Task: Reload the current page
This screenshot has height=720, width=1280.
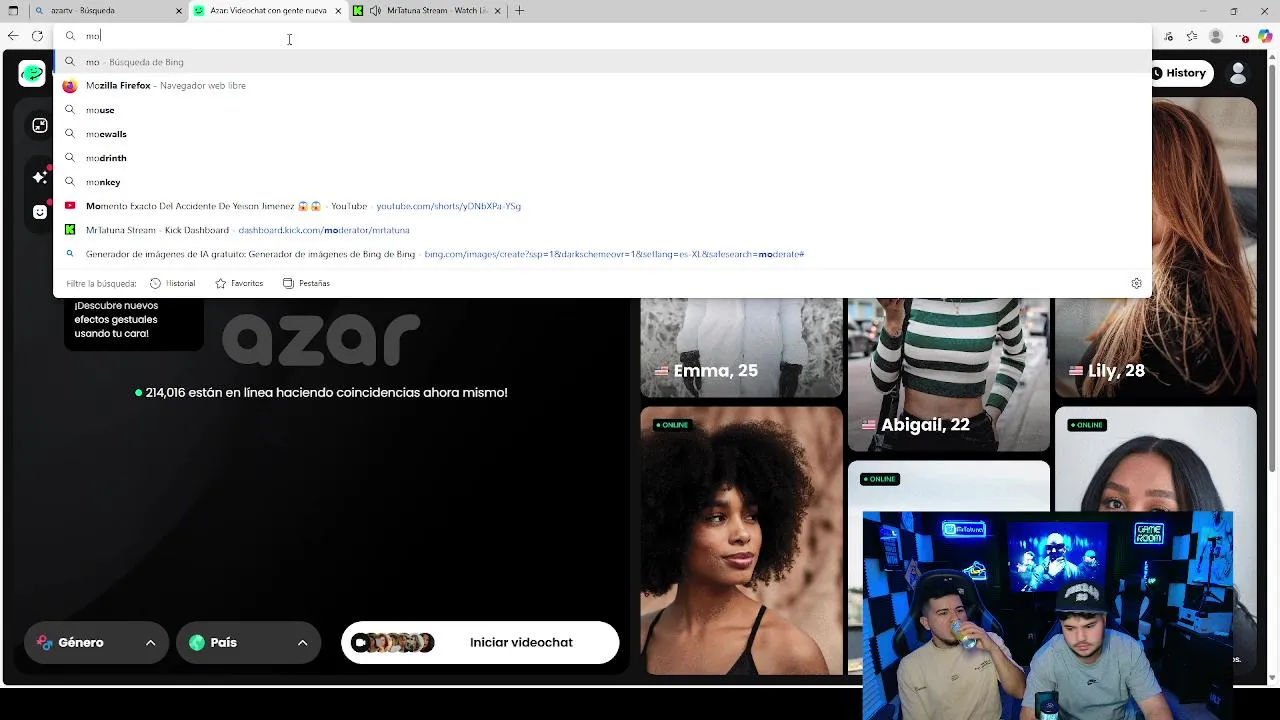Action: click(37, 36)
